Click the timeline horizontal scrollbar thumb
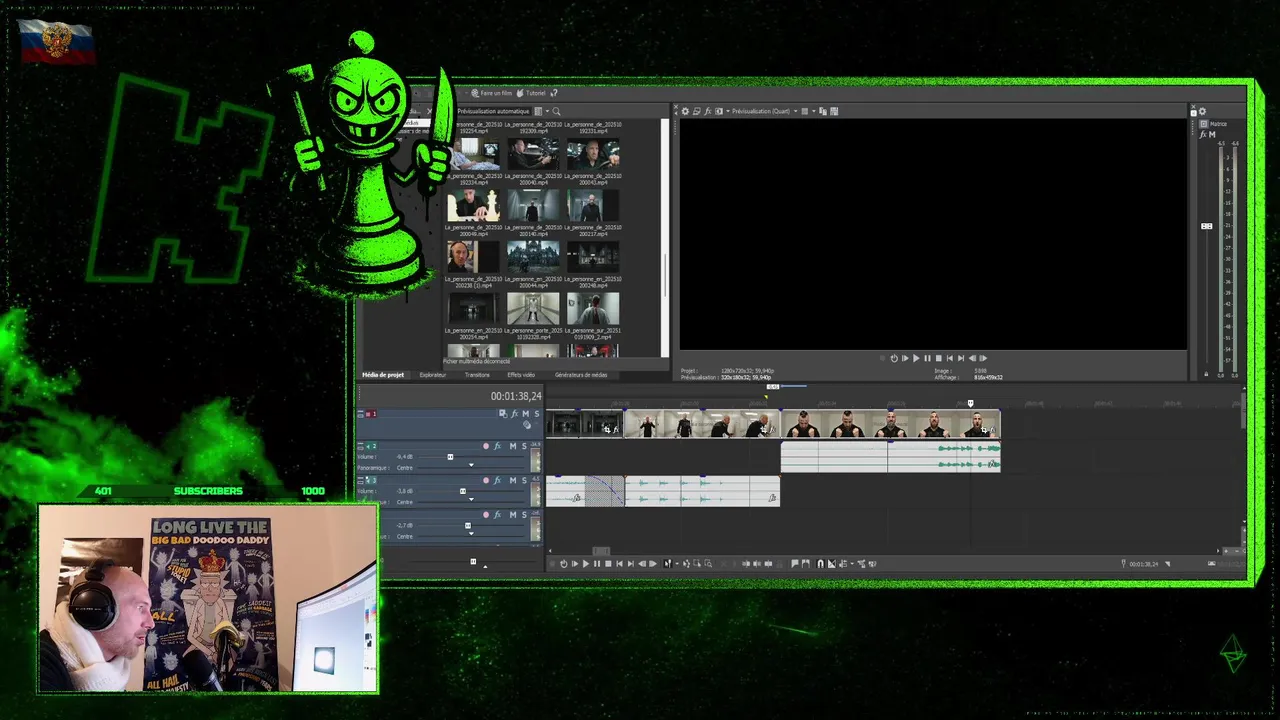This screenshot has width=1280, height=720. (601, 550)
